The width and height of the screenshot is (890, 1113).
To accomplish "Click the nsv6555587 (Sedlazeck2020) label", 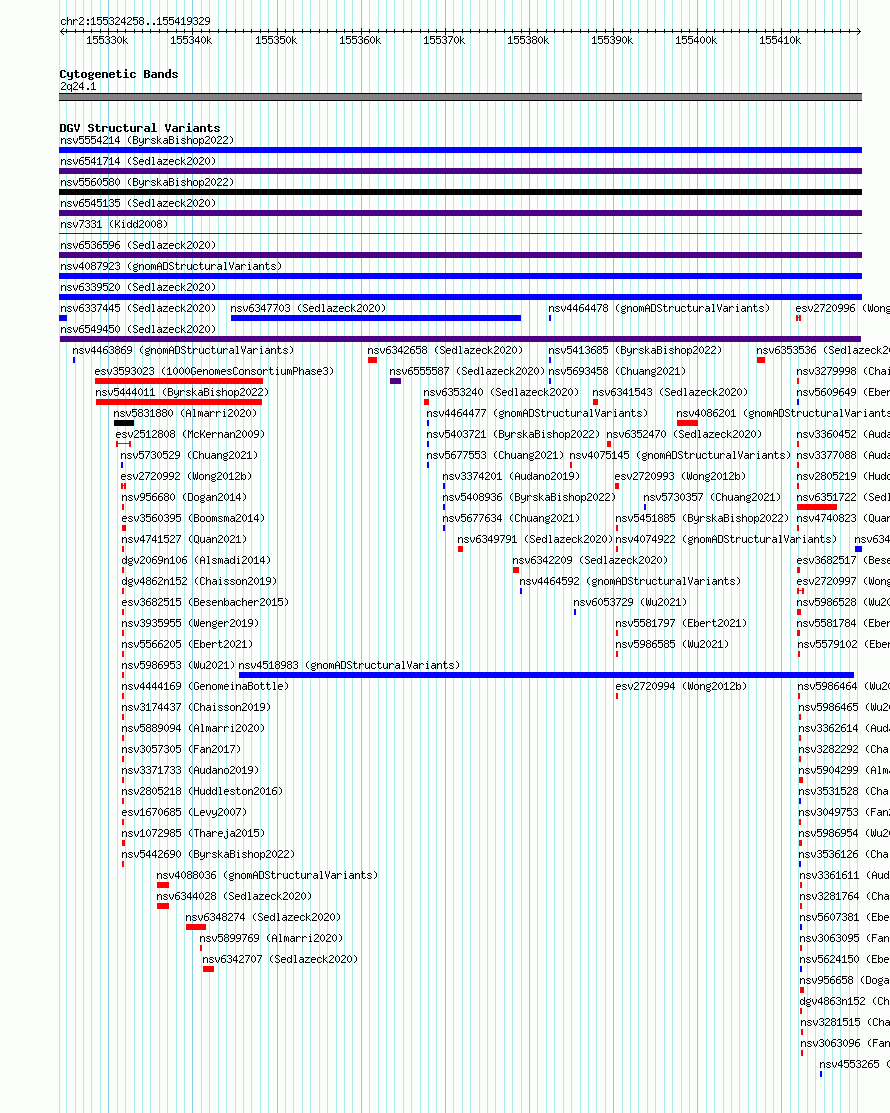I will [467, 371].
